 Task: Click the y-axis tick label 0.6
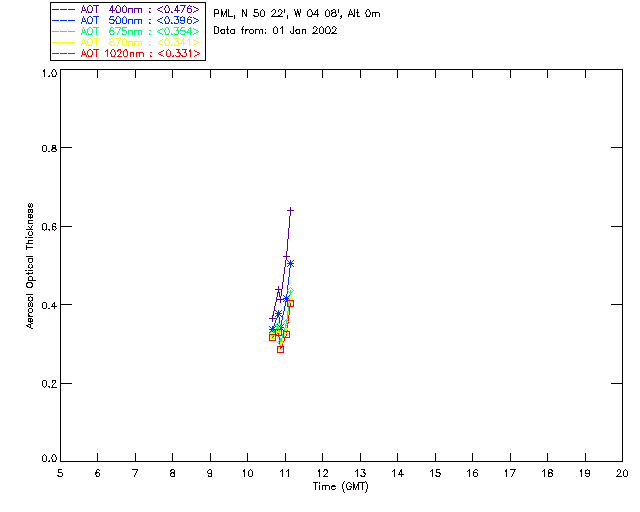point(49,227)
